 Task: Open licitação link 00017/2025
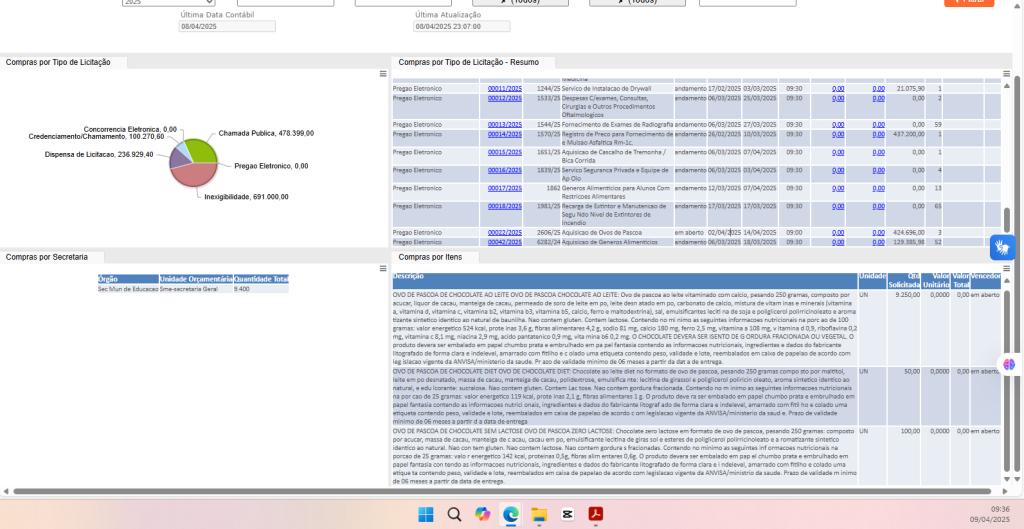point(505,188)
